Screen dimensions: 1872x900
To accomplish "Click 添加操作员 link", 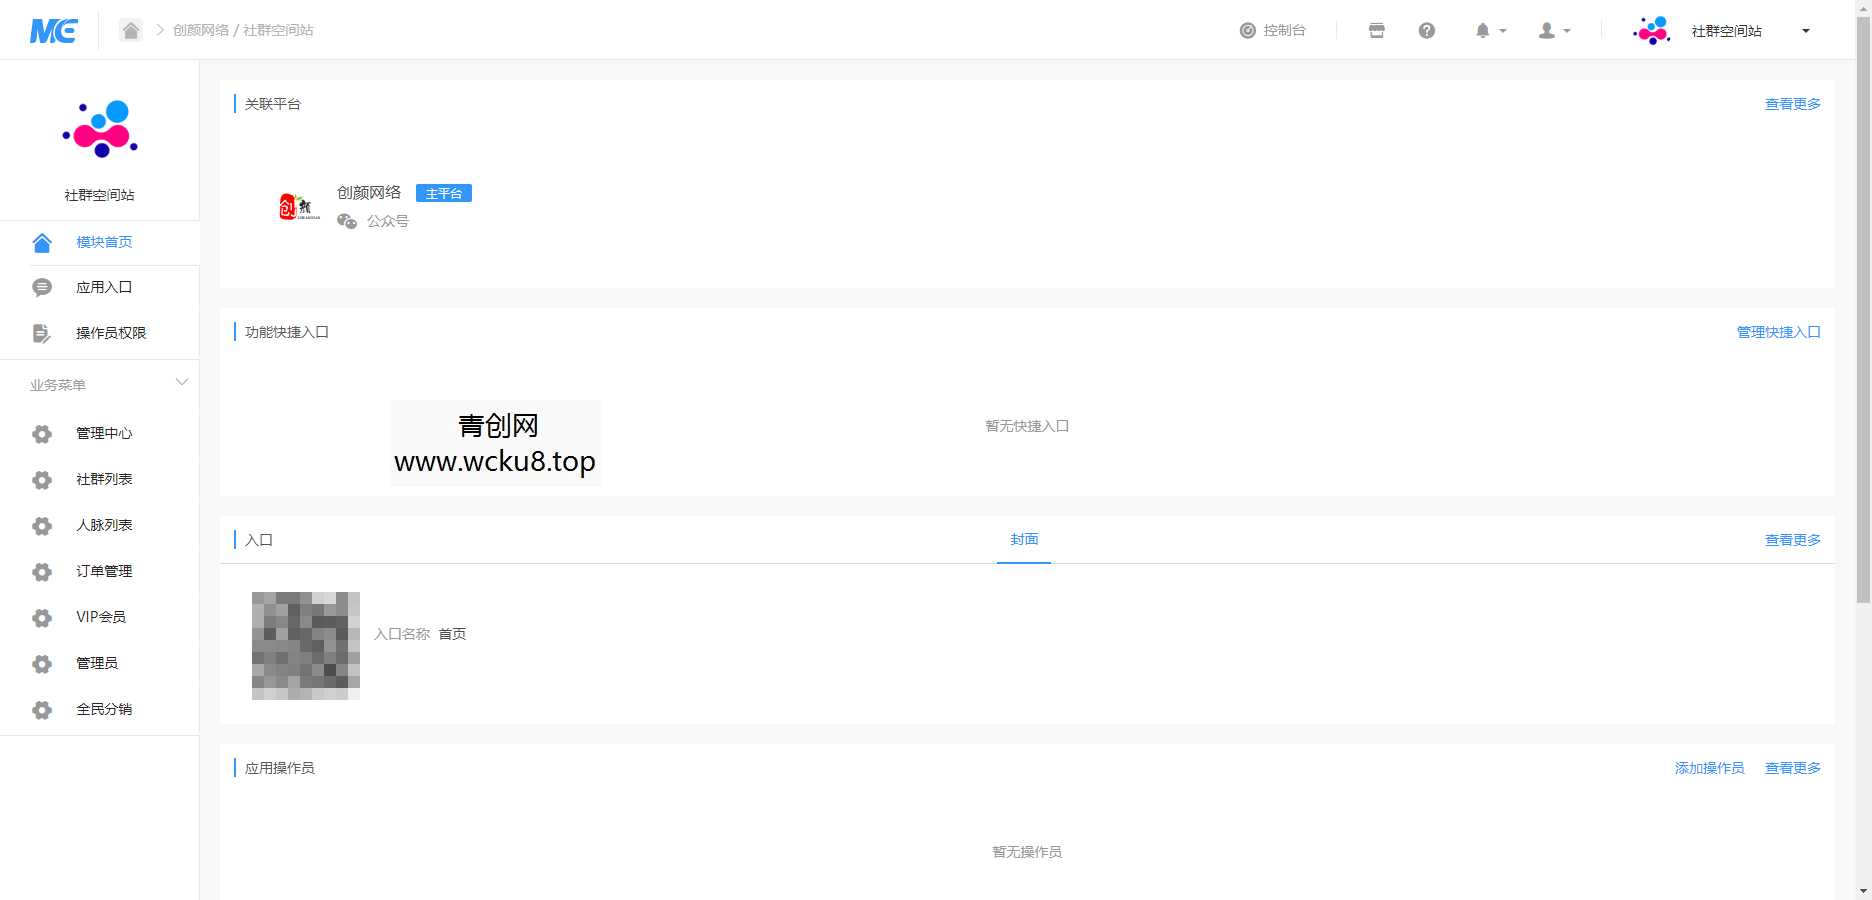I will tap(1709, 768).
